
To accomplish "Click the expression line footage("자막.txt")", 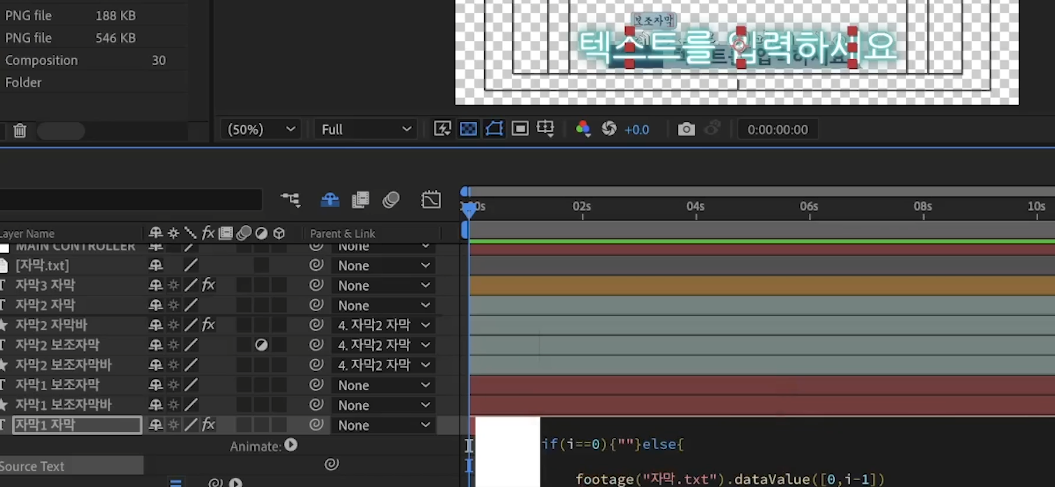I will click(x=730, y=479).
